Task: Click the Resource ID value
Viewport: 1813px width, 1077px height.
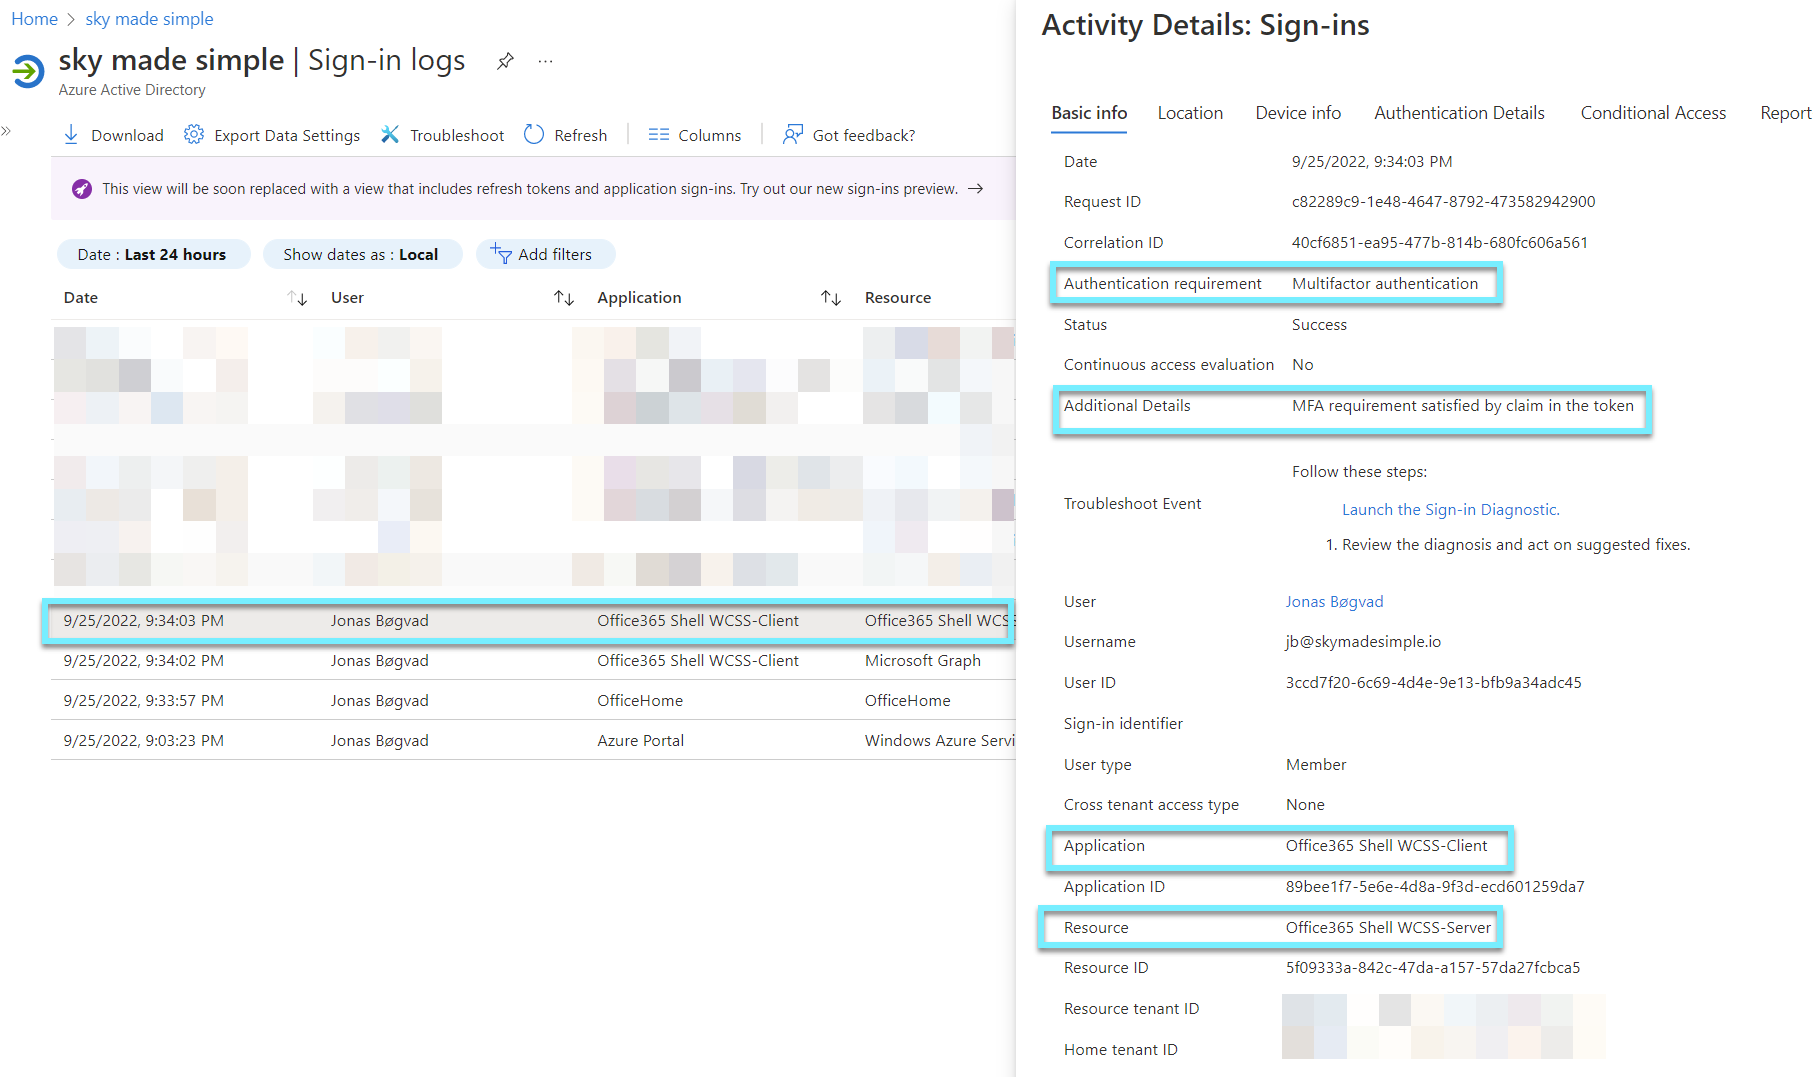Action: pyautogui.click(x=1432, y=968)
